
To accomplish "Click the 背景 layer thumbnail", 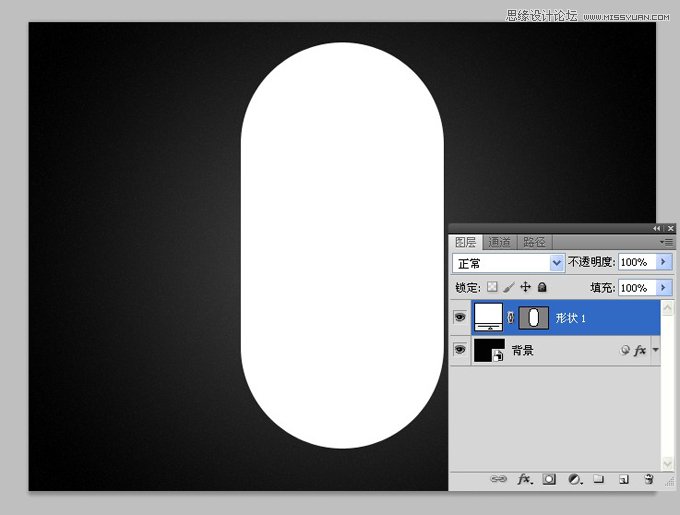I will (x=489, y=350).
